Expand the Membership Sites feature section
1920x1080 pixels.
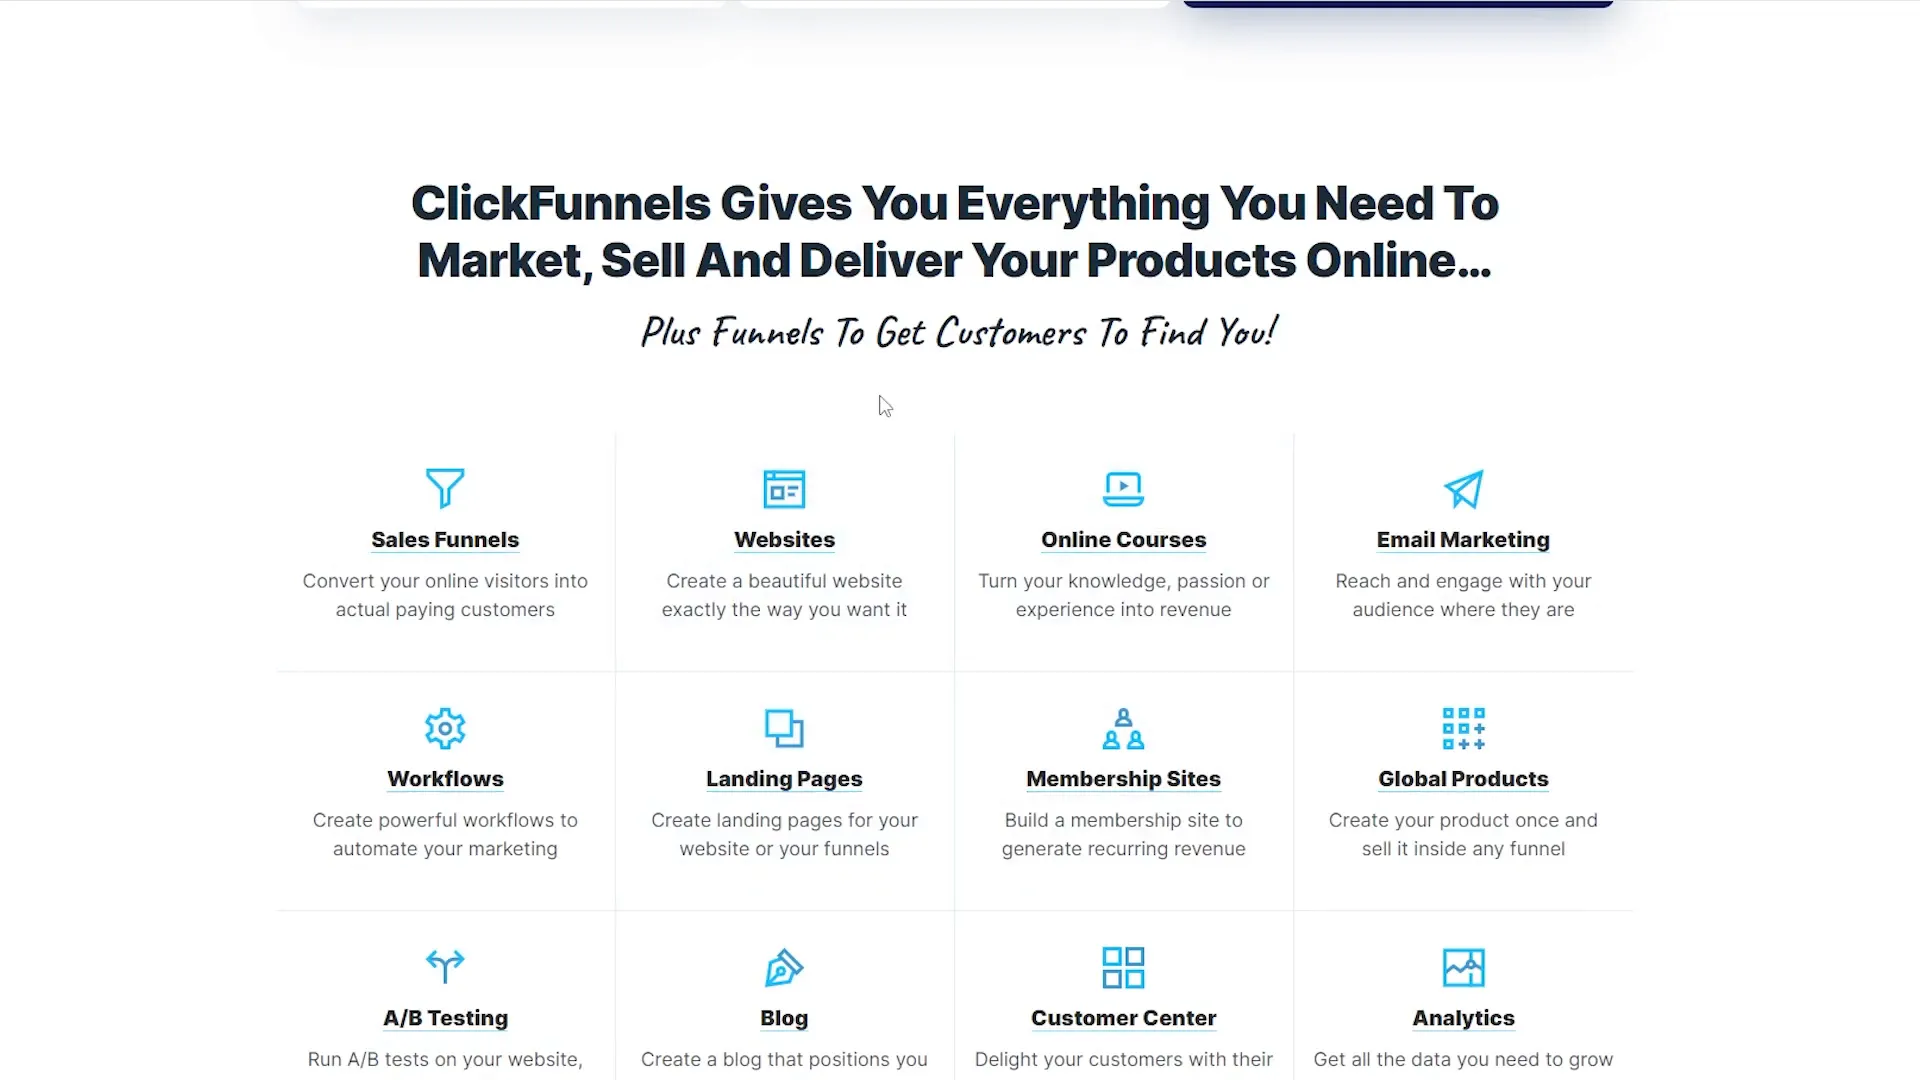click(1124, 778)
